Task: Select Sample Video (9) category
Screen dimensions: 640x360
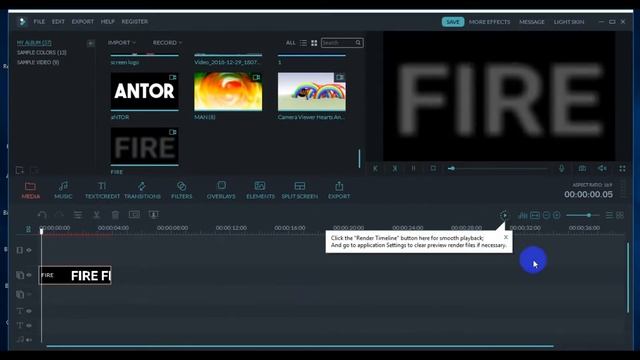Action: [x=38, y=62]
